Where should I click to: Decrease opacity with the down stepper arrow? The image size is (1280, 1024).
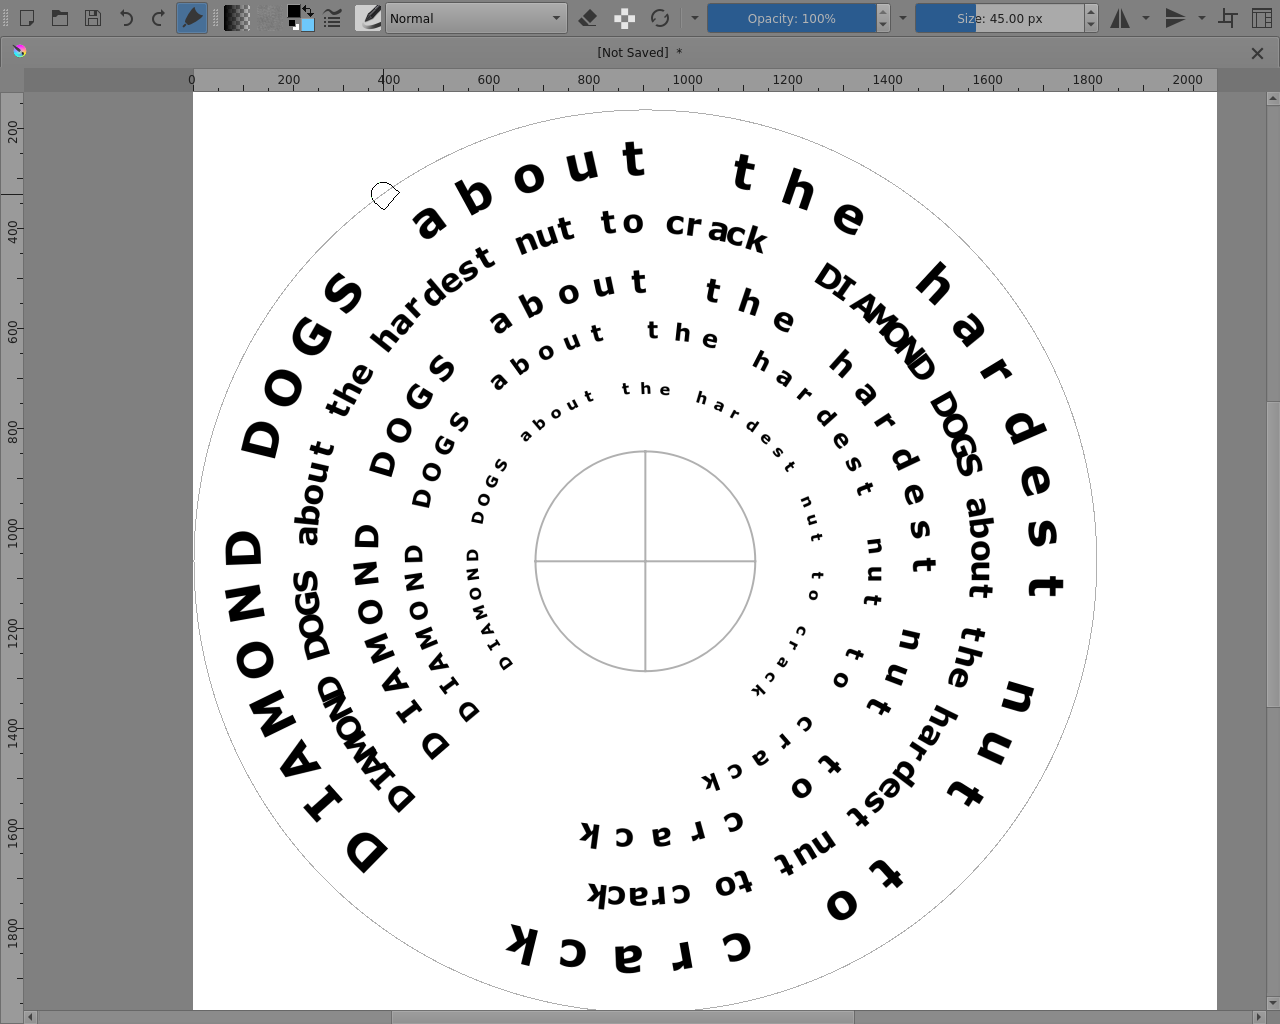pyautogui.click(x=883, y=25)
